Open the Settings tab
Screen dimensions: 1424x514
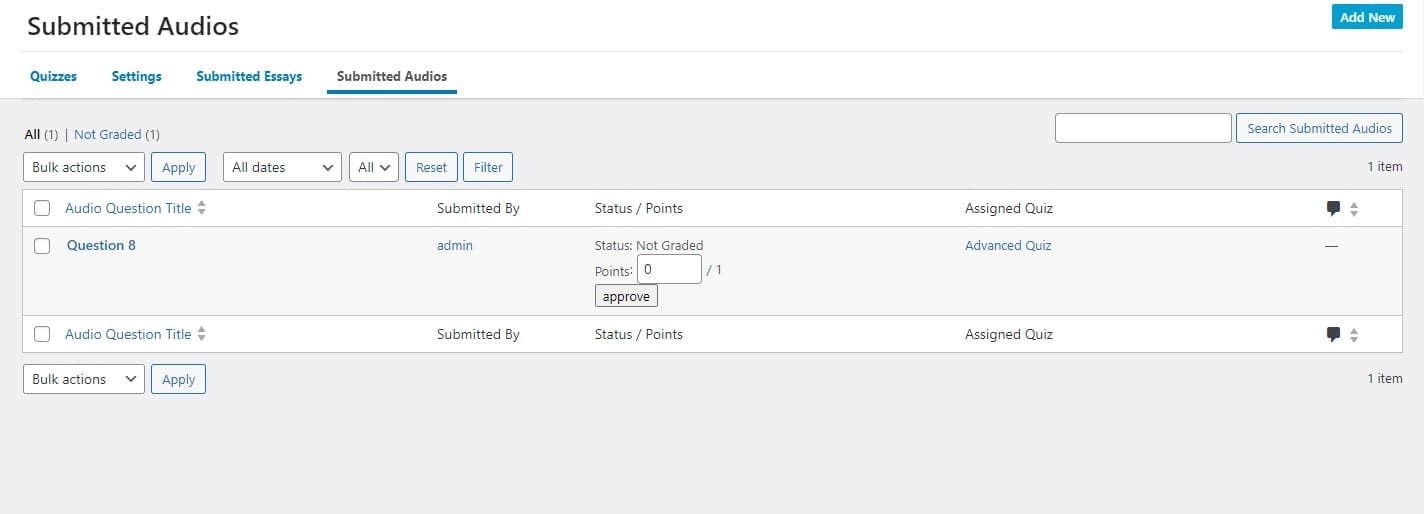(136, 76)
